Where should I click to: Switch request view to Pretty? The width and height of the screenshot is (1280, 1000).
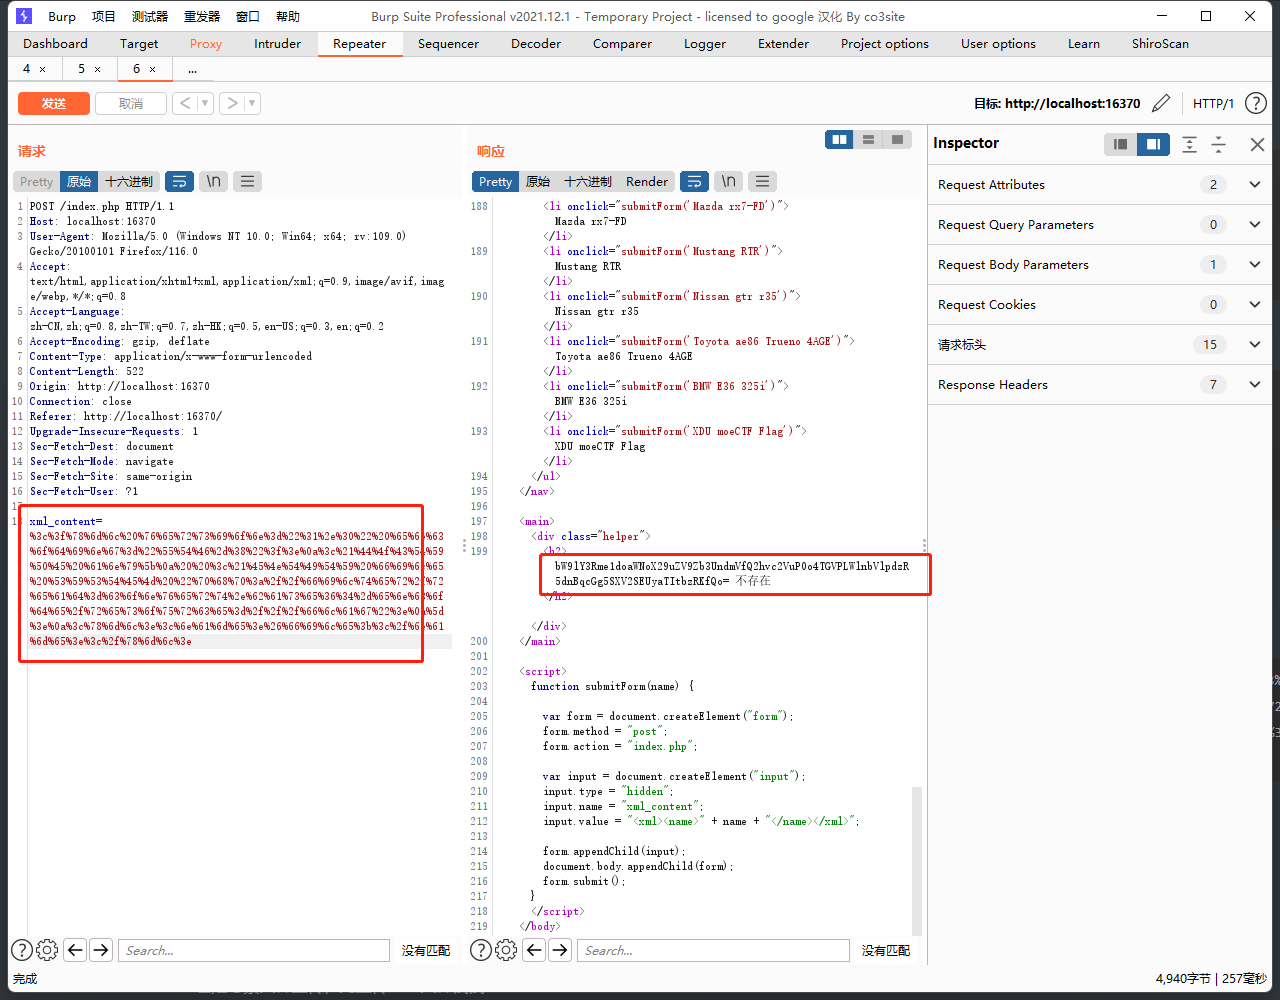[36, 181]
